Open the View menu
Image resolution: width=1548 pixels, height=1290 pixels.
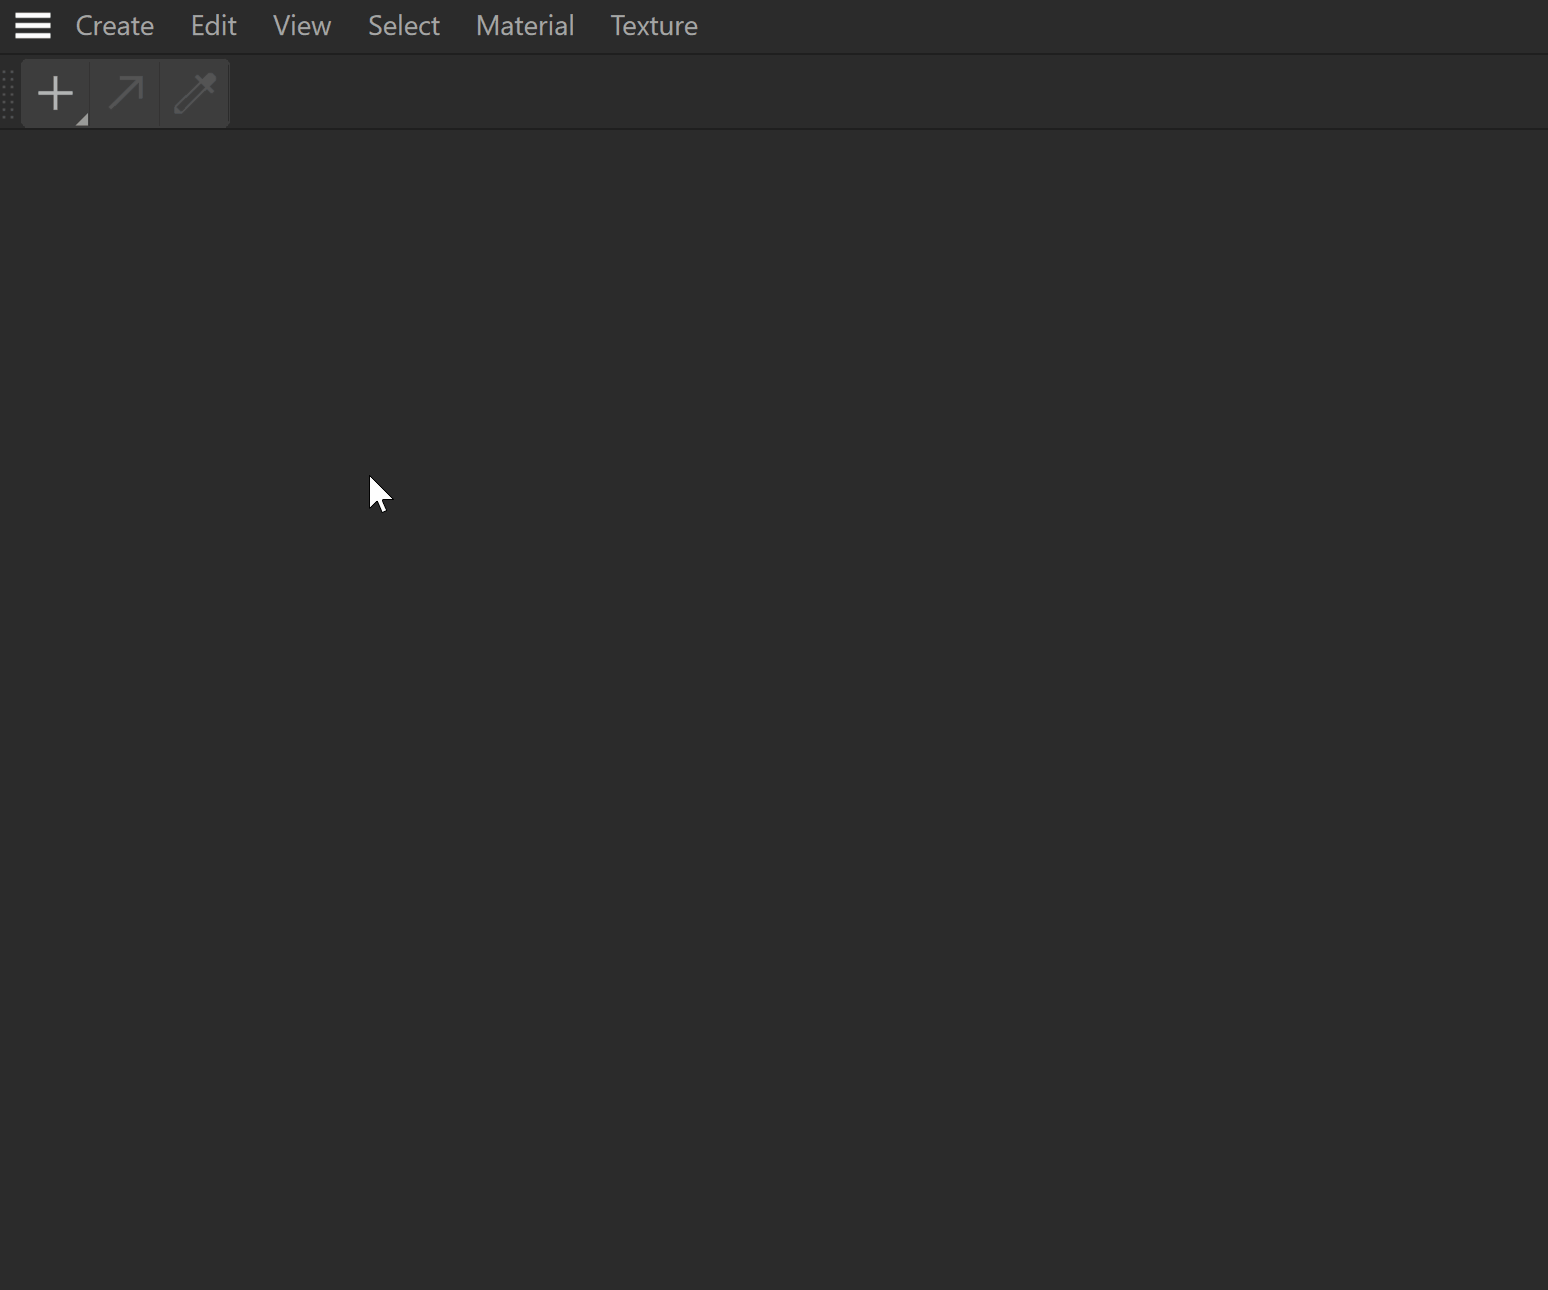pos(302,26)
